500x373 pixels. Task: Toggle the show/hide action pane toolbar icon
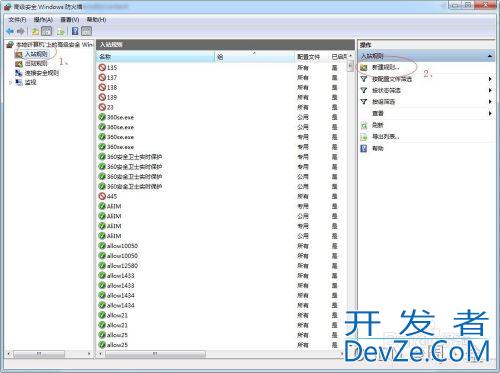(x=86, y=32)
